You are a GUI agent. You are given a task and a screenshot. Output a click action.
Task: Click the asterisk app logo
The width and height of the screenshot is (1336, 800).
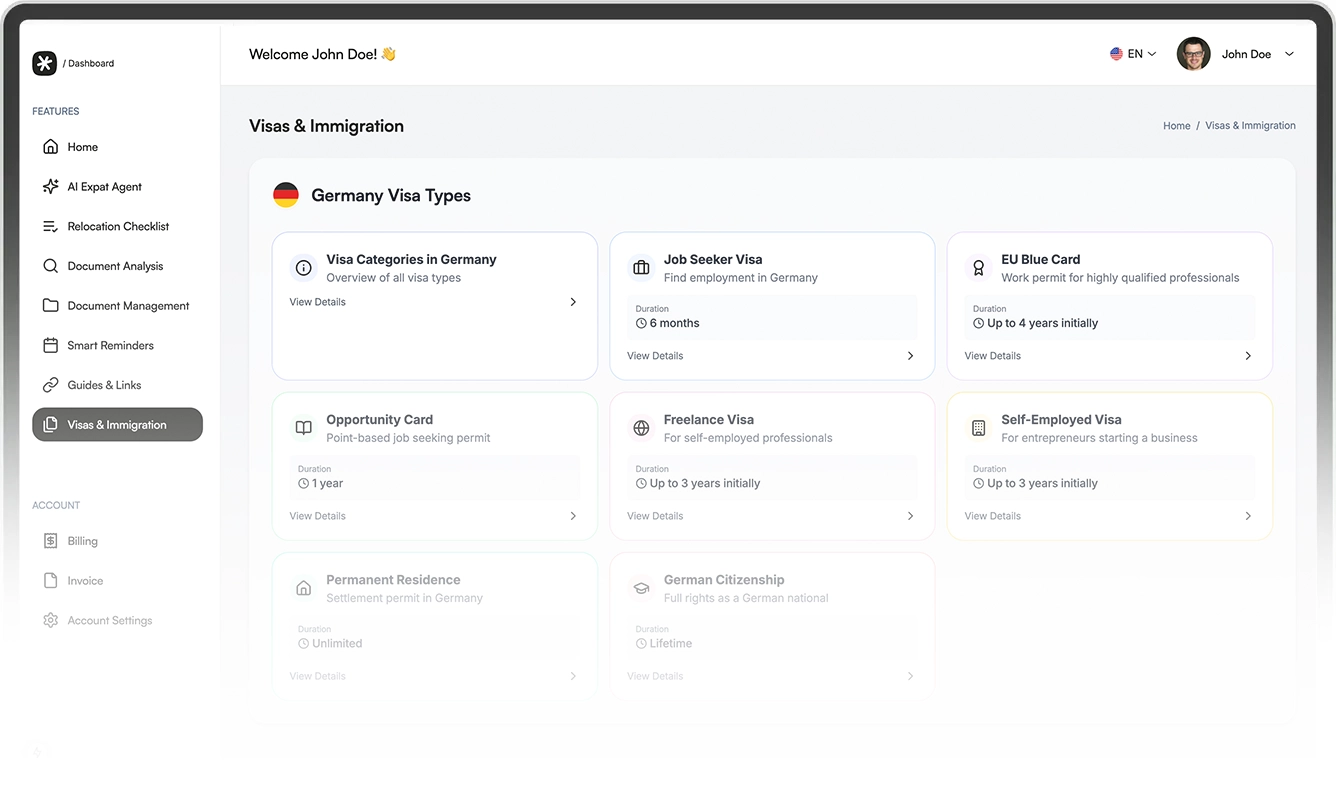44,63
